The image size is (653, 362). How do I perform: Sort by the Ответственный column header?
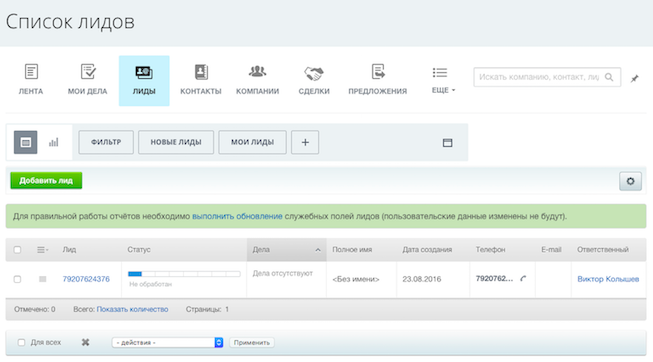603,250
